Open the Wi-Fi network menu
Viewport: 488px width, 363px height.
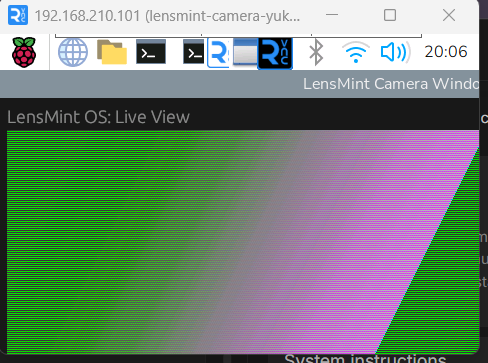(x=356, y=52)
